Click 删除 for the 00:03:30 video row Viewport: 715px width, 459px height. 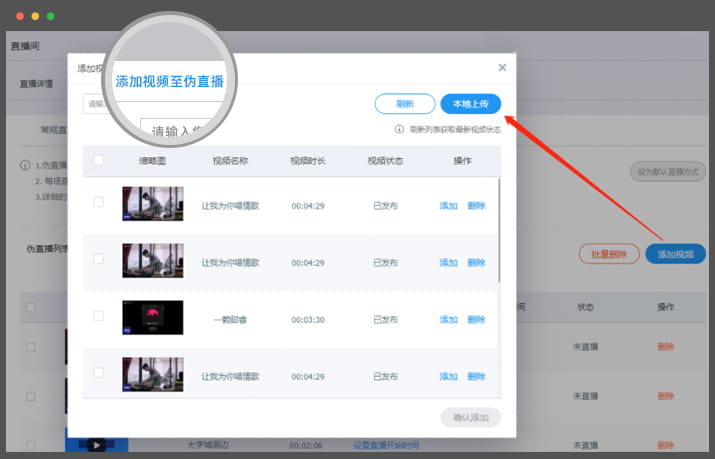click(476, 320)
